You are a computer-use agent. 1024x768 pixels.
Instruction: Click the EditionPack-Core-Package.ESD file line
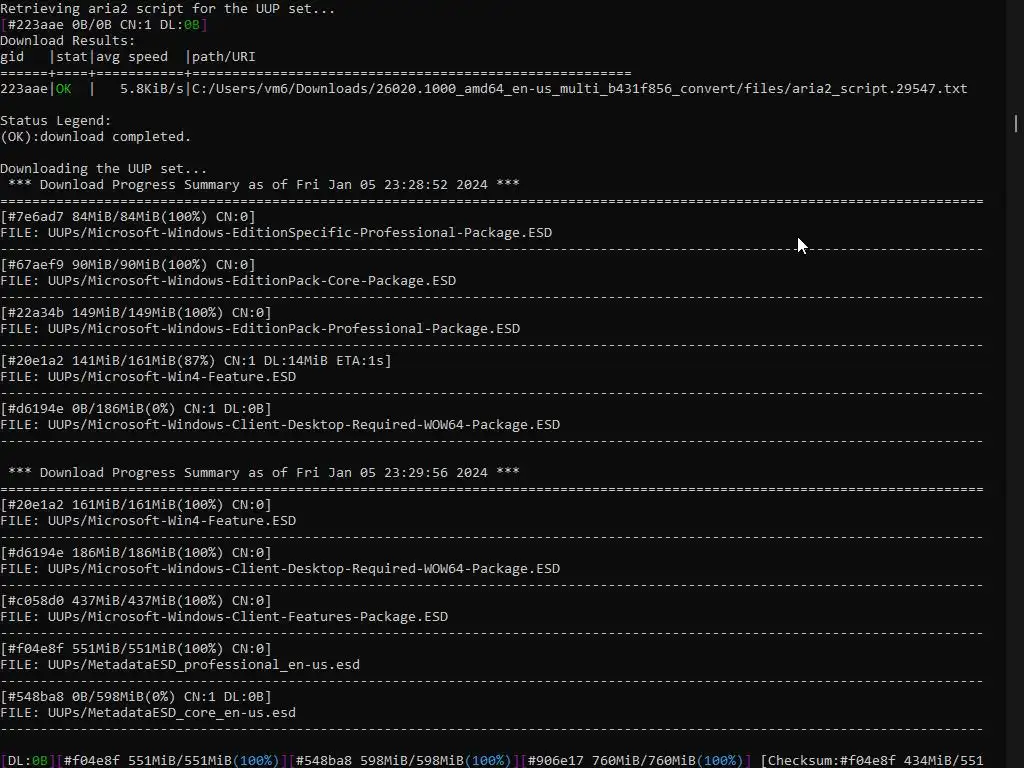229,281
